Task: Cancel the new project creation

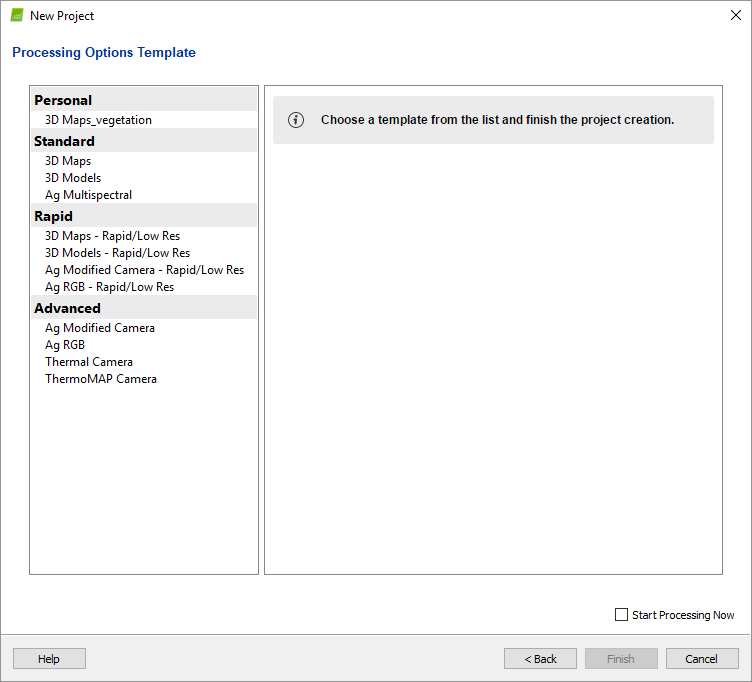Action: (702, 659)
